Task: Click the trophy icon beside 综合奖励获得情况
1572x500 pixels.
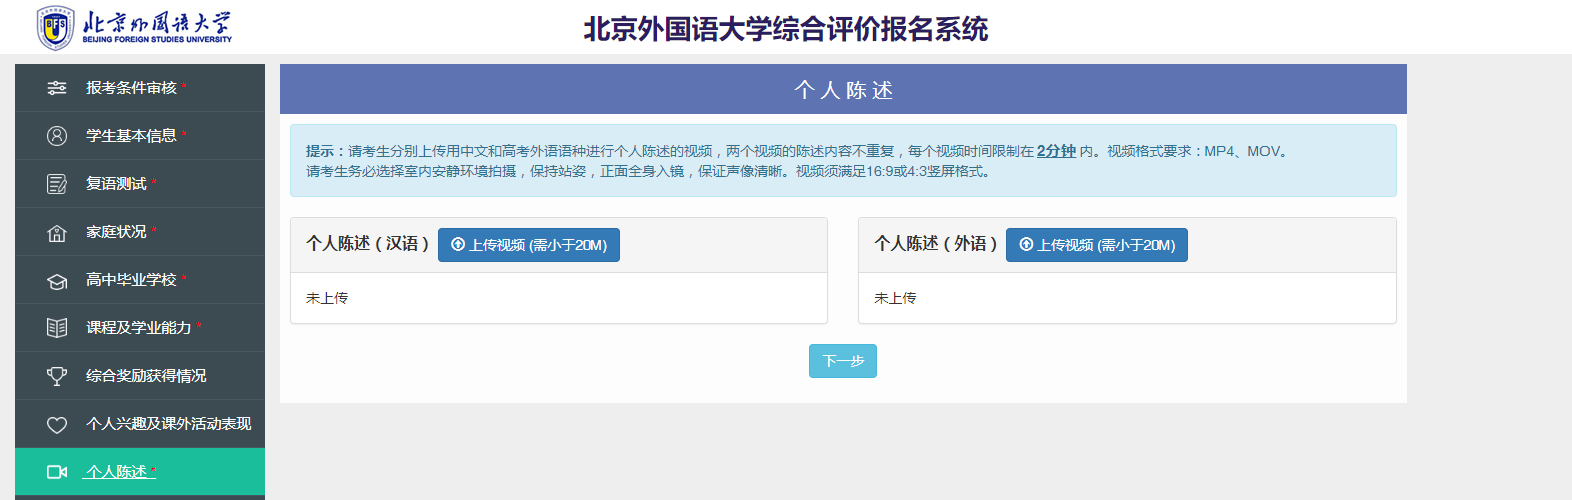Action: click(x=57, y=376)
